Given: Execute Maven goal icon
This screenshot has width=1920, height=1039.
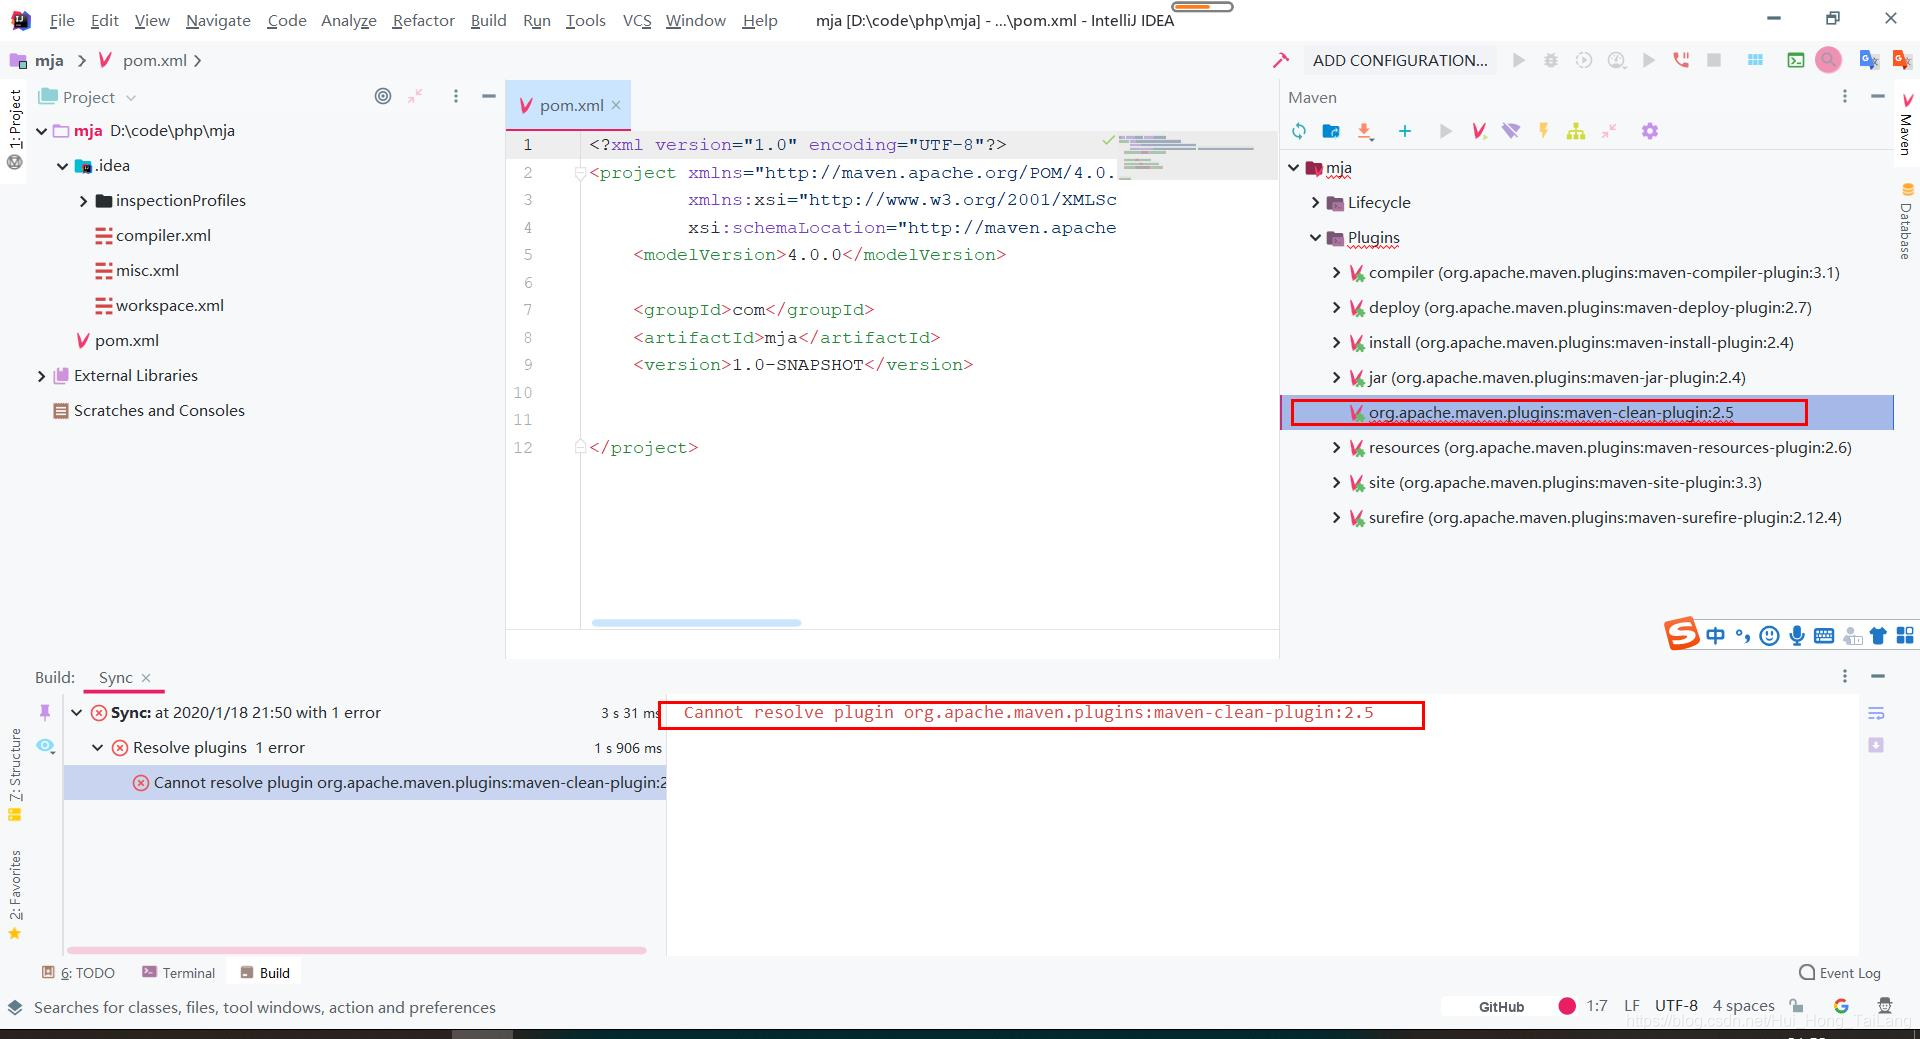Looking at the screenshot, I should (x=1479, y=131).
